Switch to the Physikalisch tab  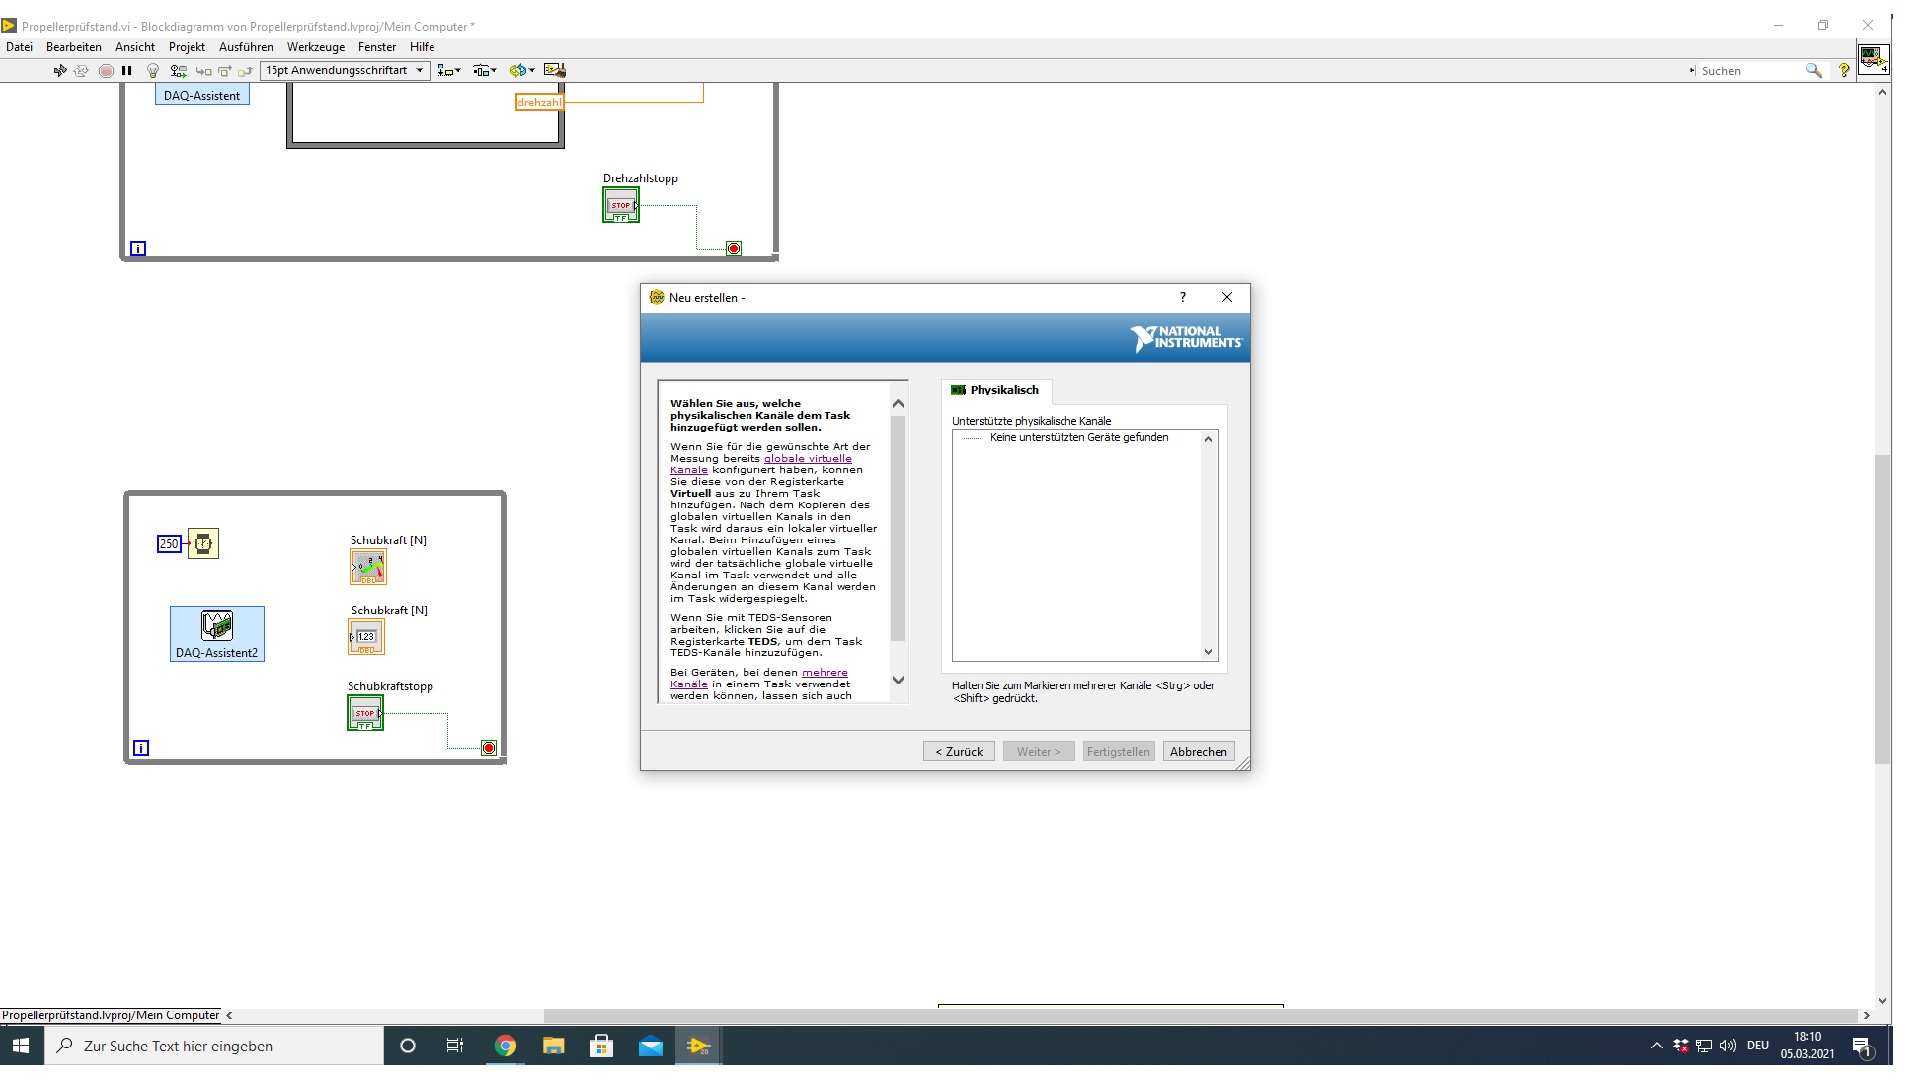[x=995, y=391]
